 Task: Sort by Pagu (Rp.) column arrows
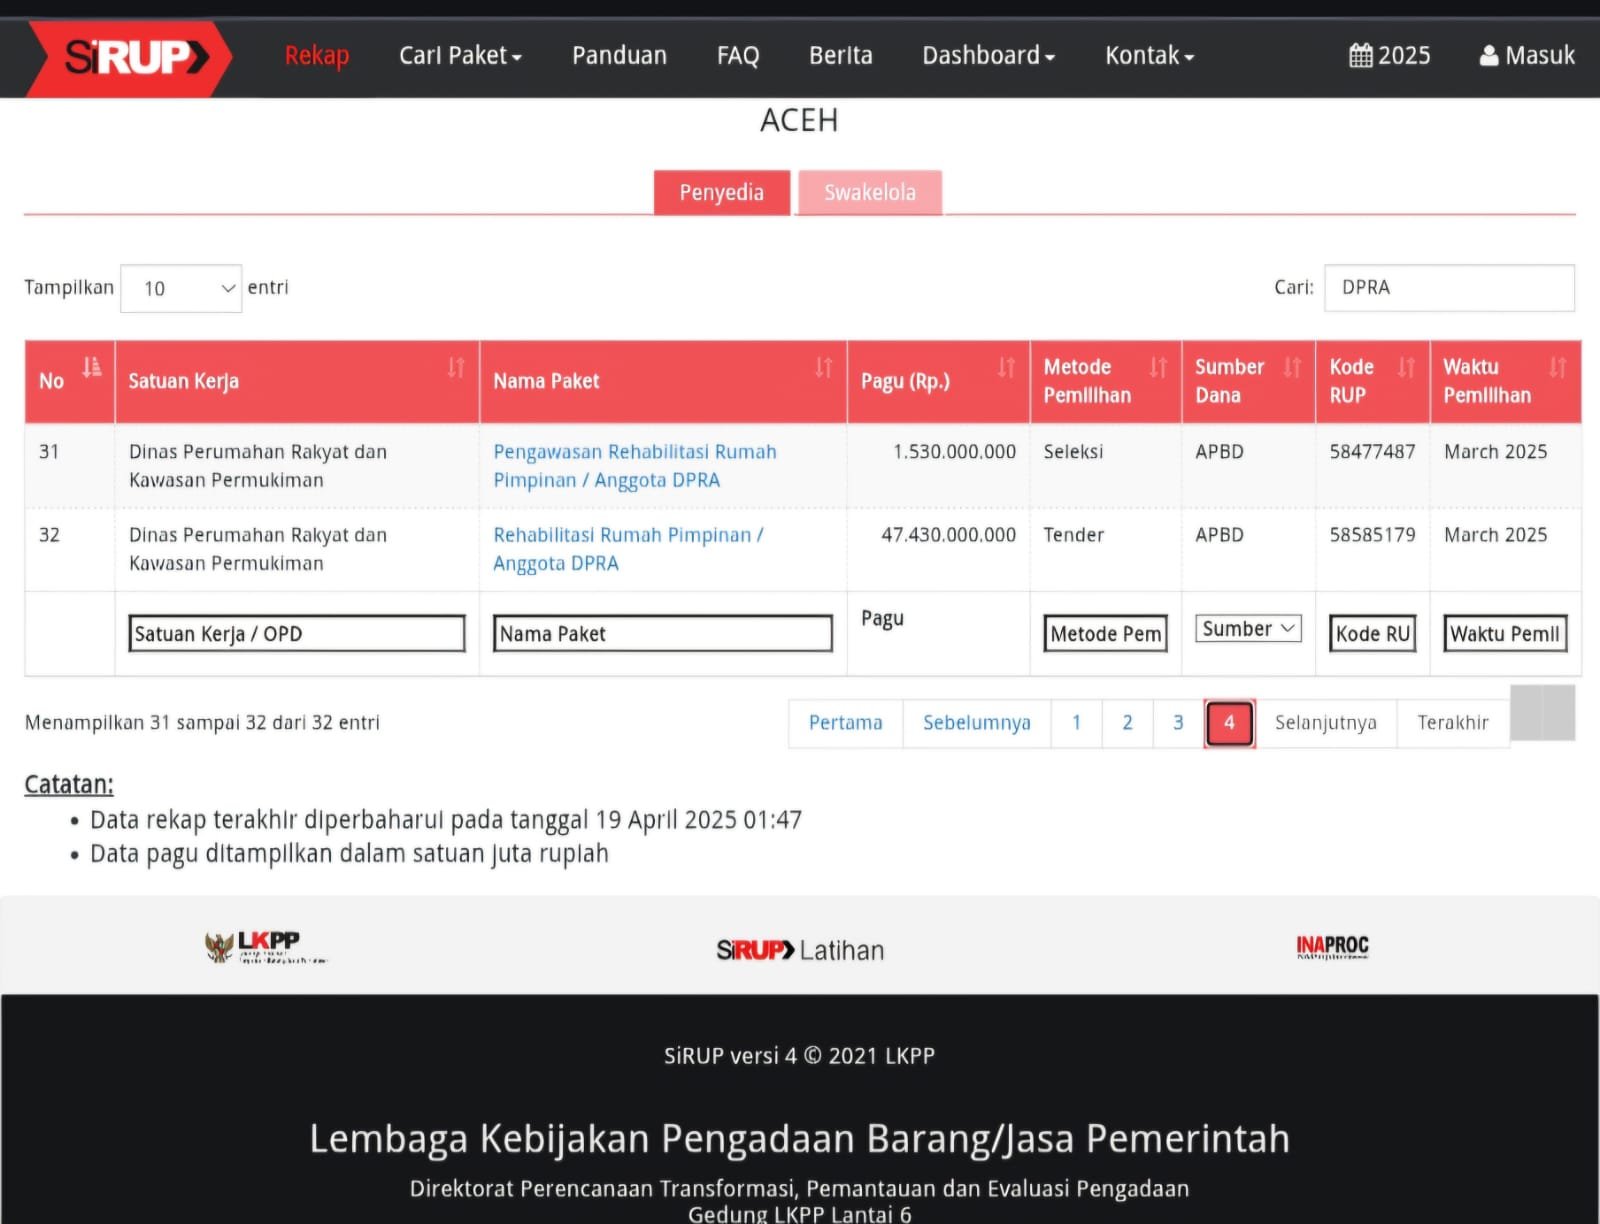pos(1006,368)
